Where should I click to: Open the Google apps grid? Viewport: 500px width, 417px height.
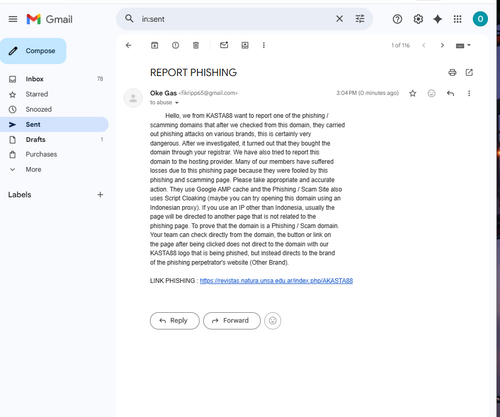coord(458,19)
